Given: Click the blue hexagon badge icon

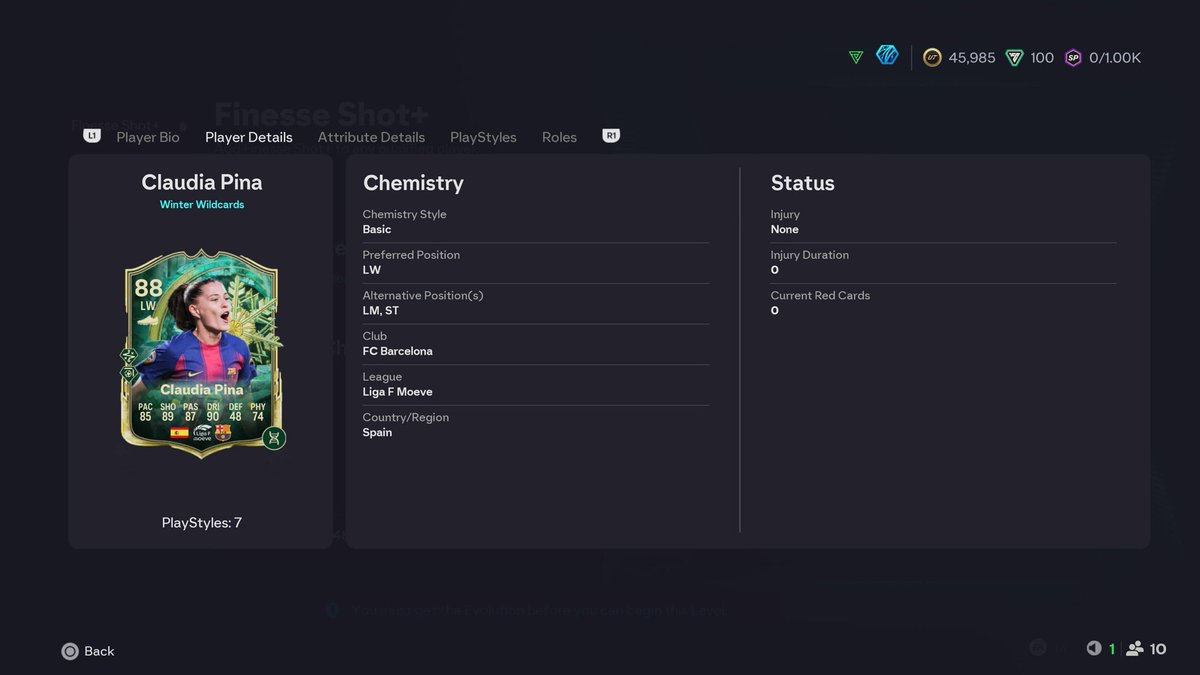Looking at the screenshot, I should (887, 55).
